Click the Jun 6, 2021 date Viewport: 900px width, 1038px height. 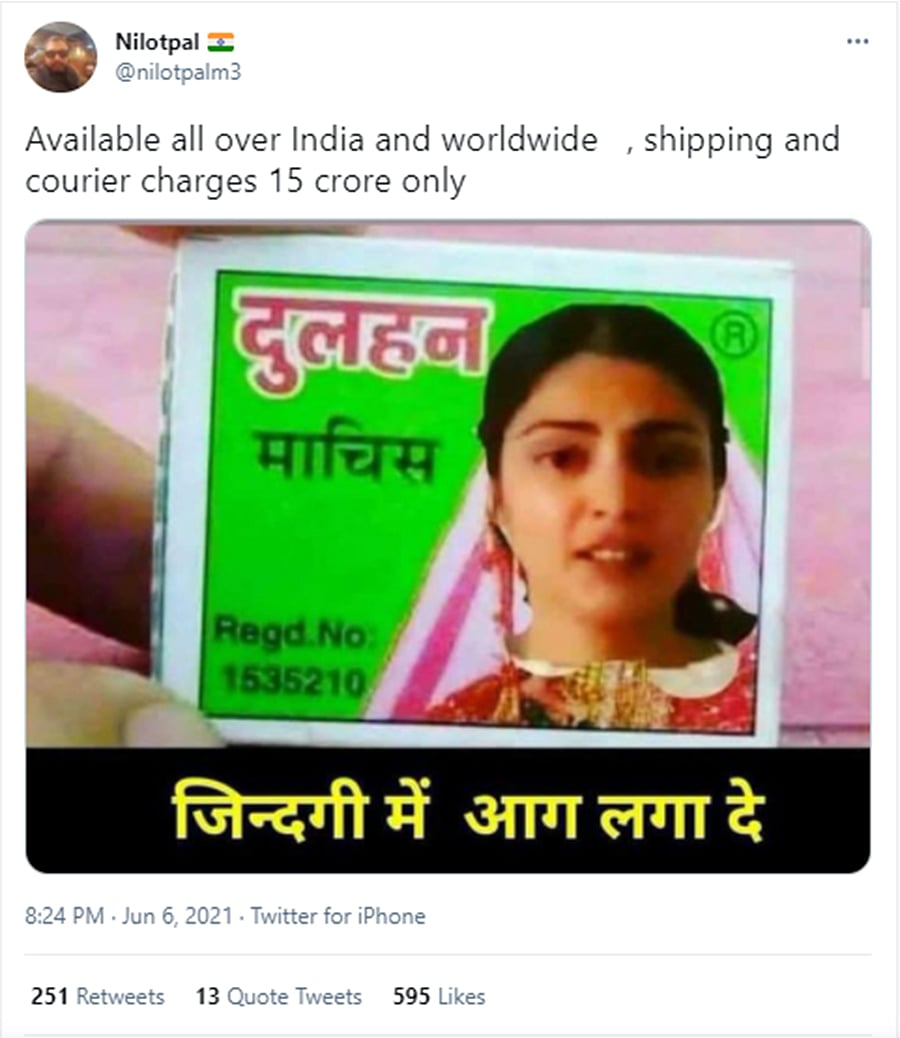177,916
